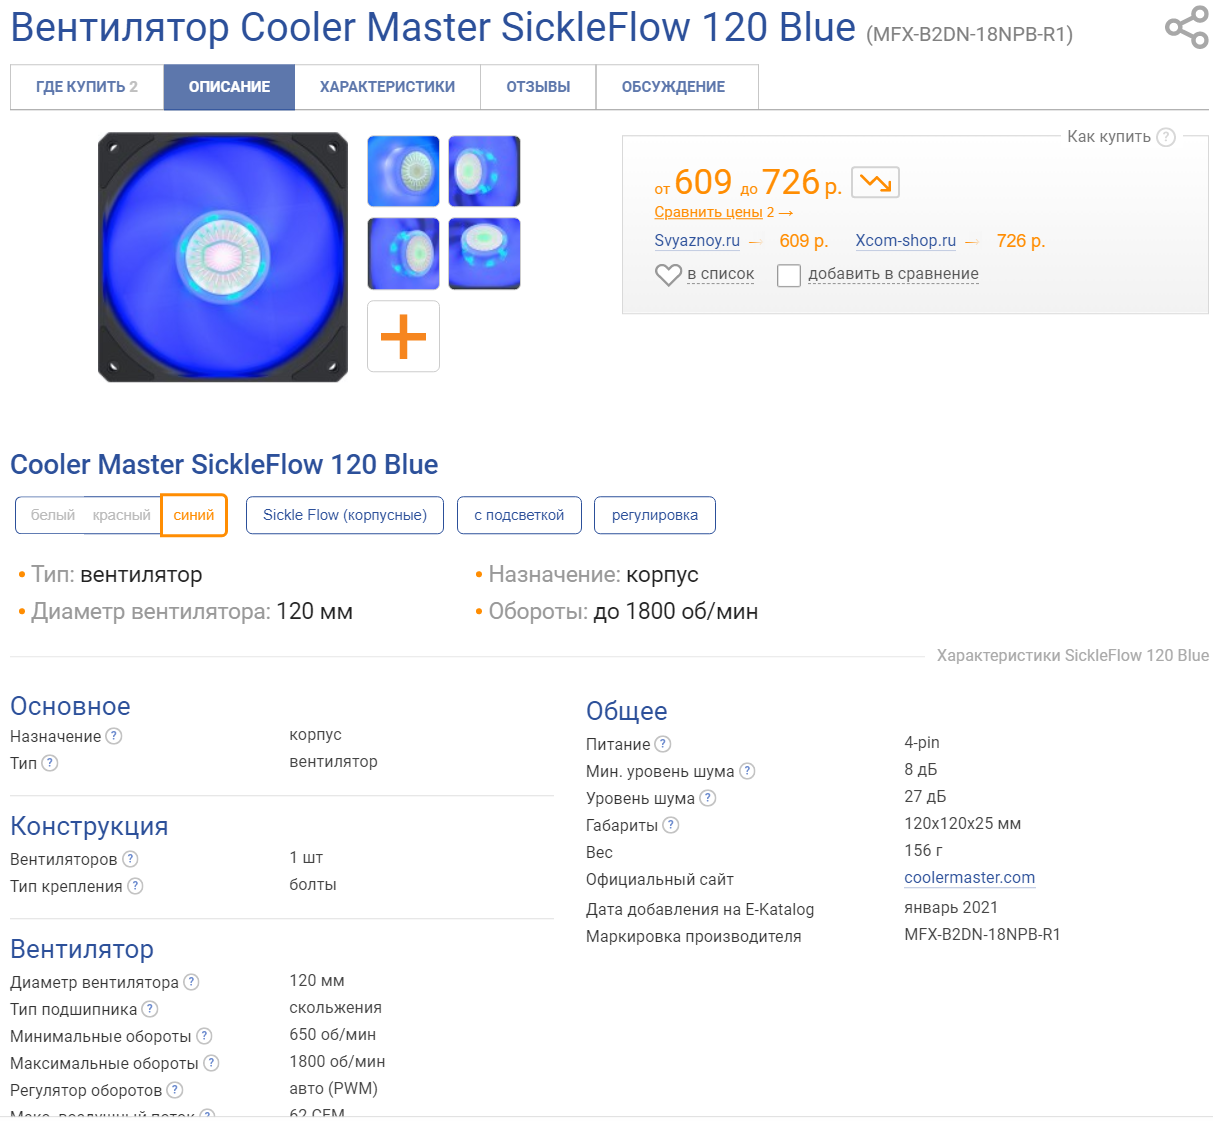Select the 'синий' color variant
1213x1121 pixels.
point(194,515)
